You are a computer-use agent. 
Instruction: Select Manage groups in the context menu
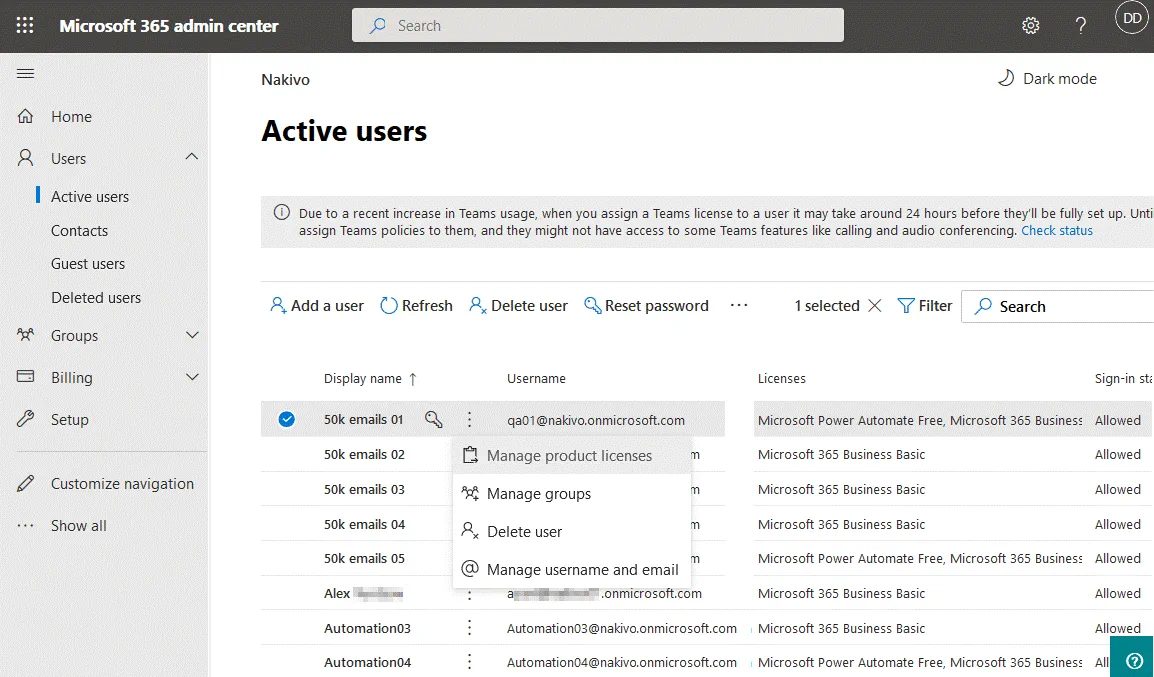pyautogui.click(x=538, y=493)
